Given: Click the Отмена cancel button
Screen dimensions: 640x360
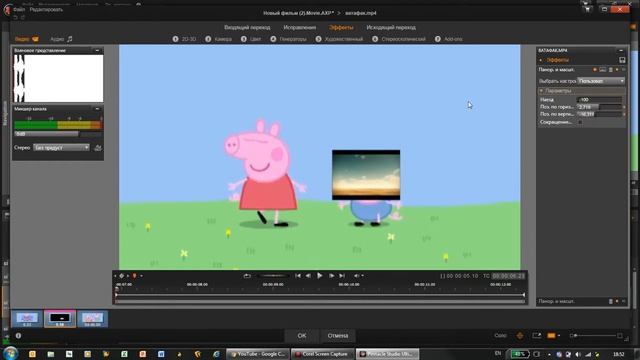Looking at the screenshot, I should pyautogui.click(x=338, y=336).
